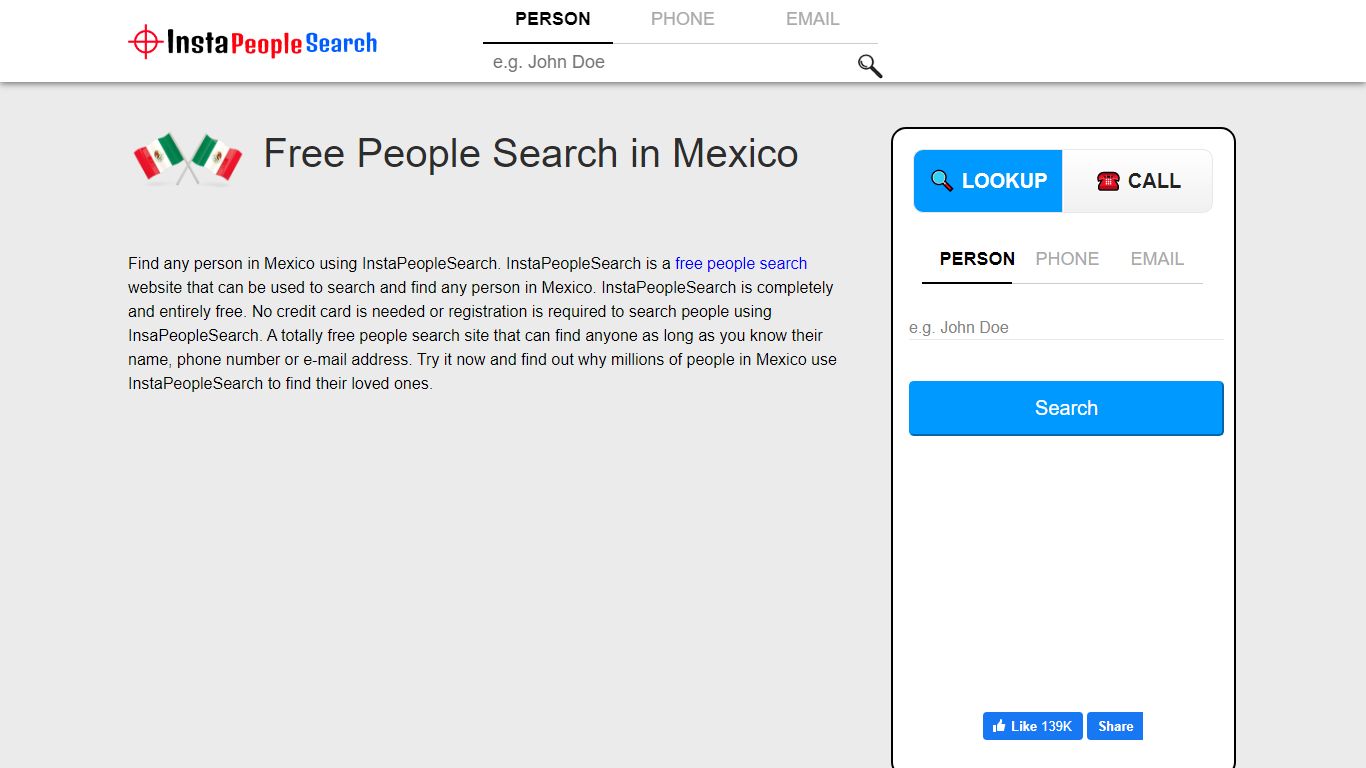
Task: Choose the widget PERSON tab
Action: tap(977, 259)
